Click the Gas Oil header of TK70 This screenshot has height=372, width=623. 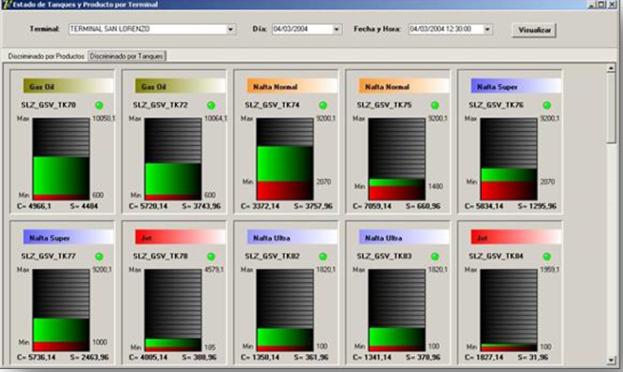[x=68, y=86]
